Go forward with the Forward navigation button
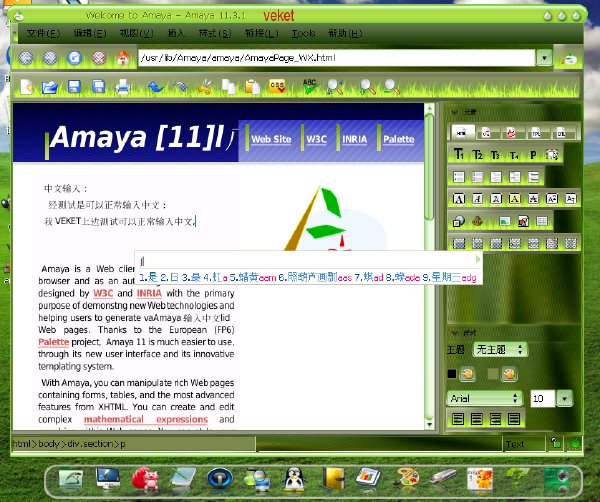The image size is (600, 502). 50,58
